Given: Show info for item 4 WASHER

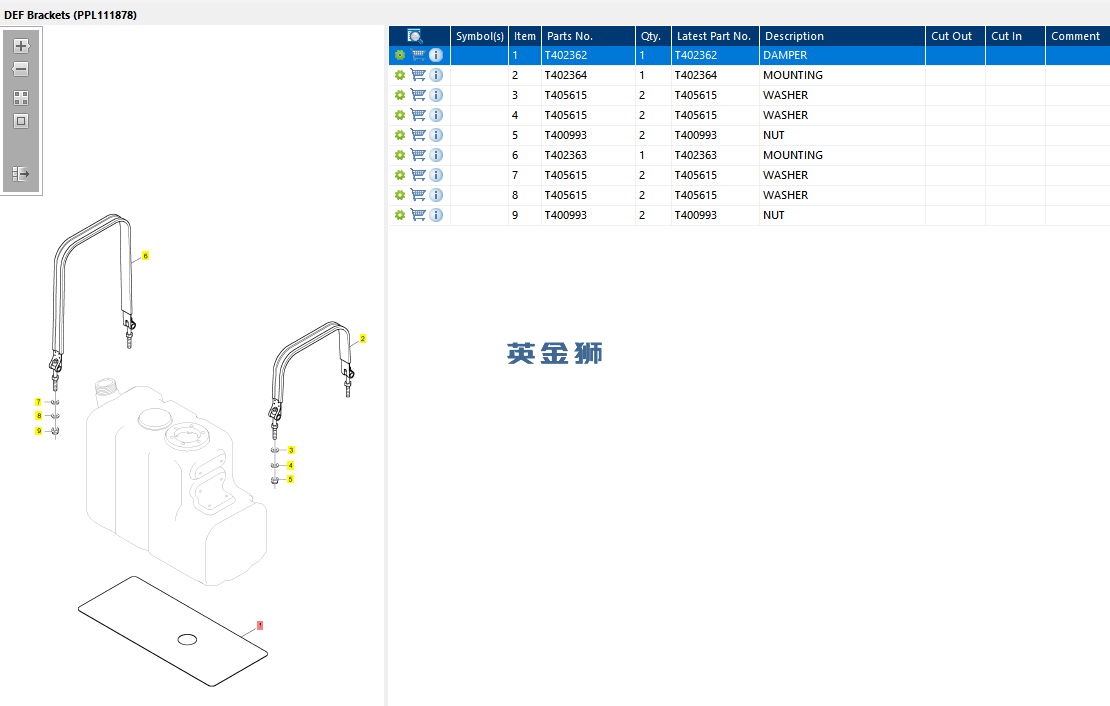Looking at the screenshot, I should pos(436,115).
